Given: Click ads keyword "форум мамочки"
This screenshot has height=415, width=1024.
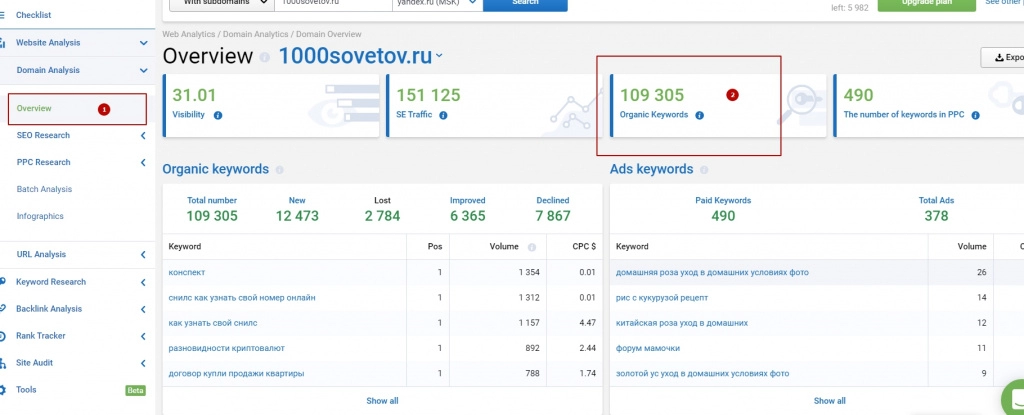Looking at the screenshot, I should point(648,348).
